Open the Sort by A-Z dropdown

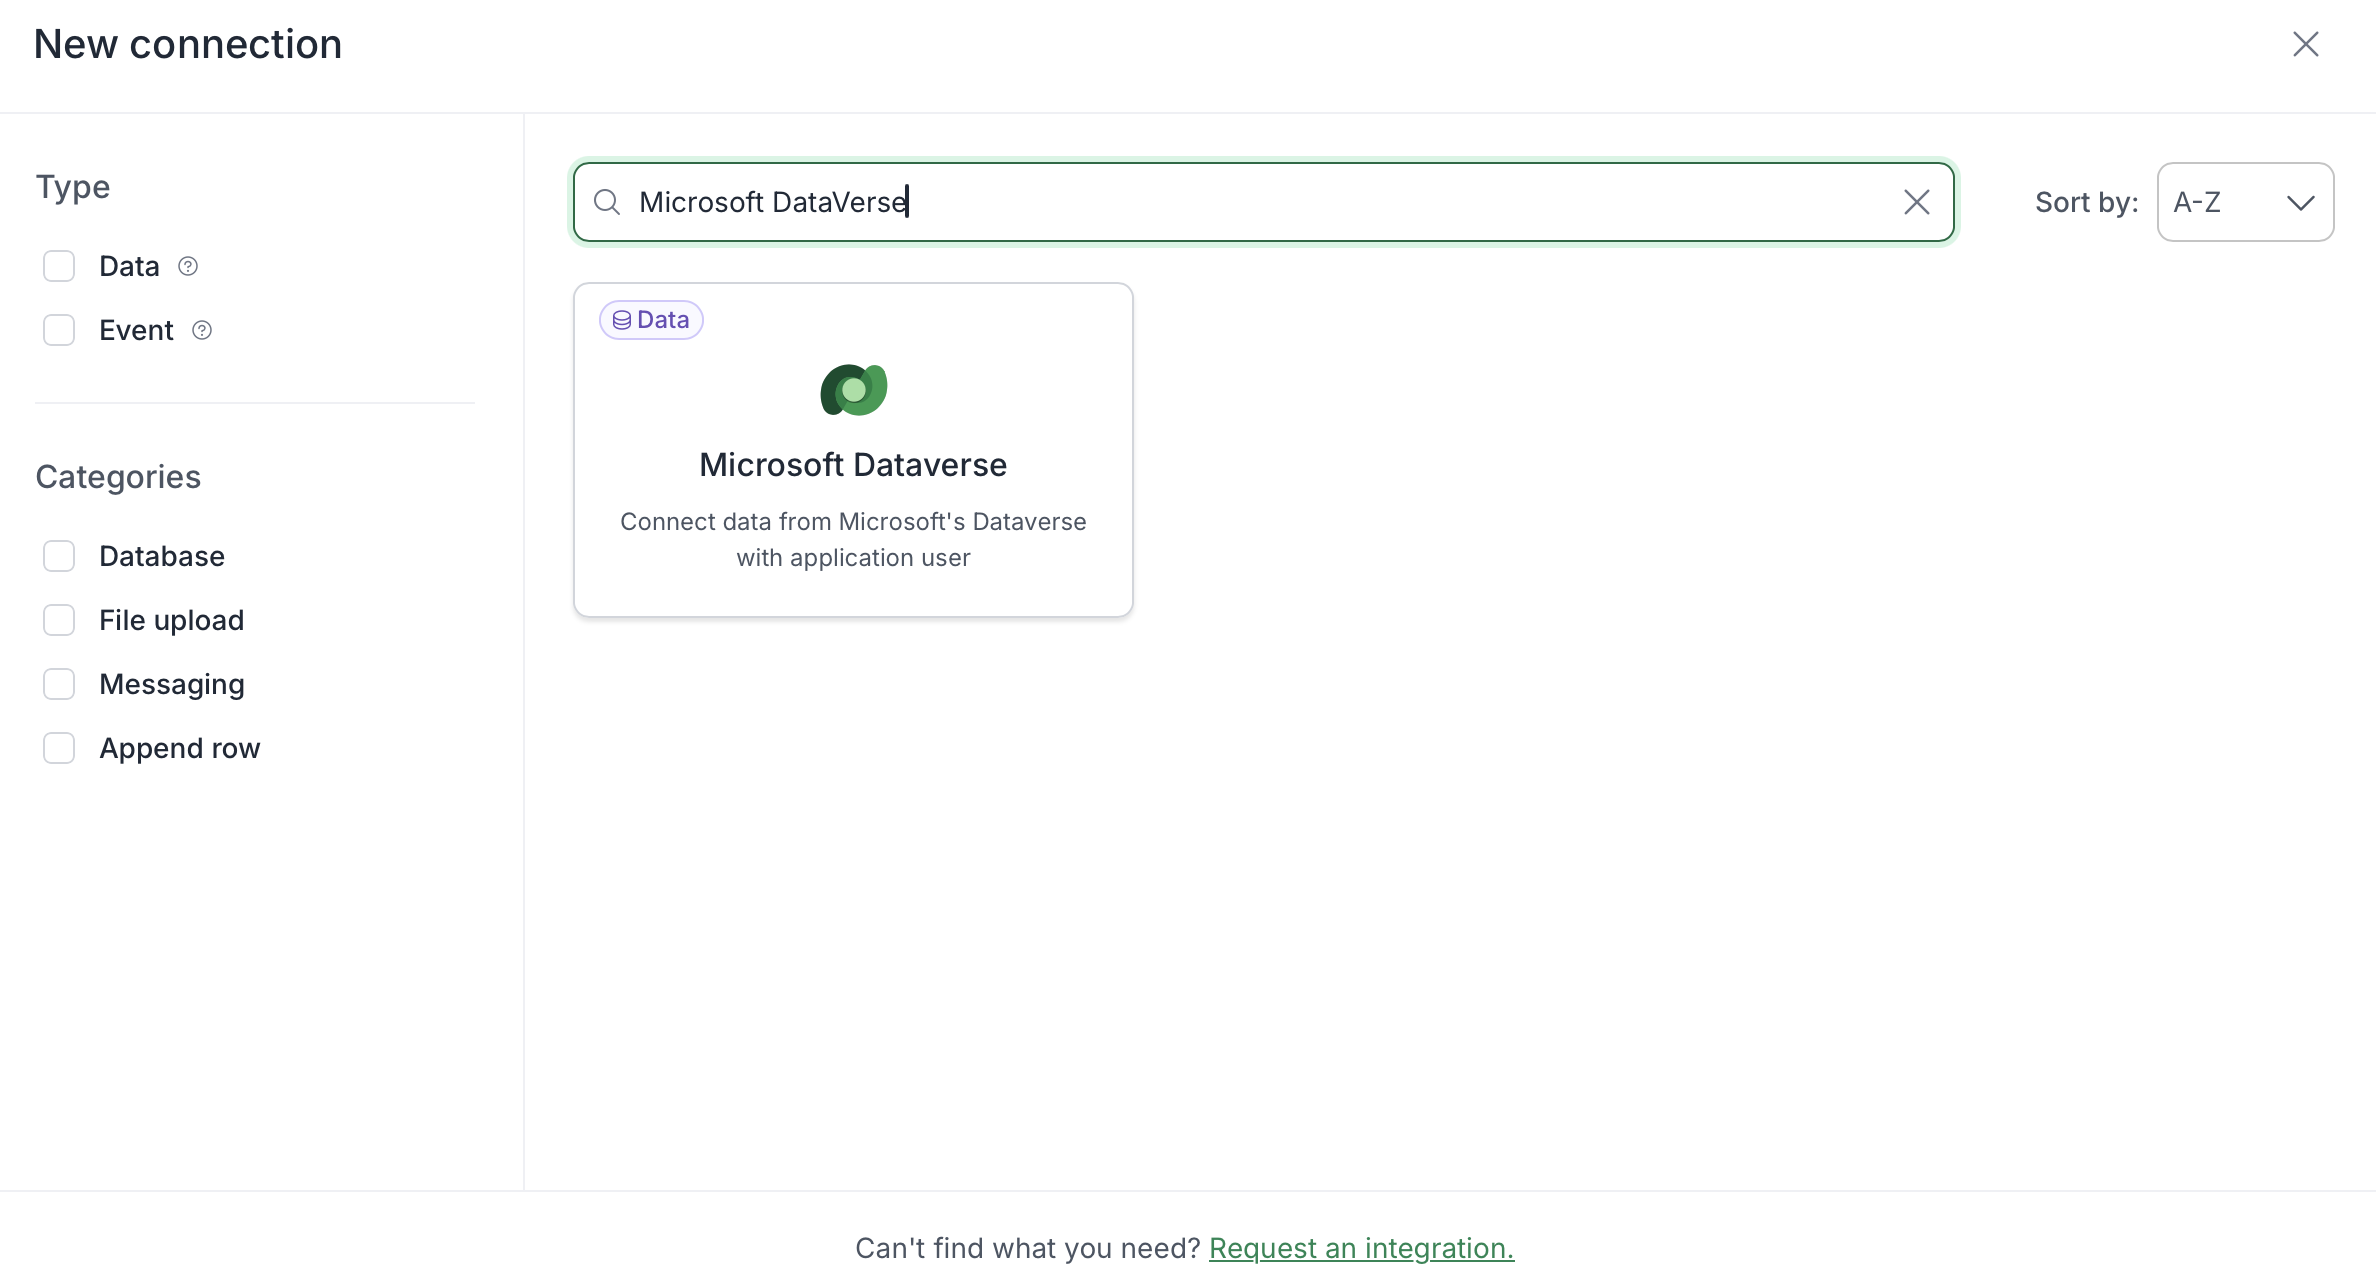click(x=2245, y=202)
